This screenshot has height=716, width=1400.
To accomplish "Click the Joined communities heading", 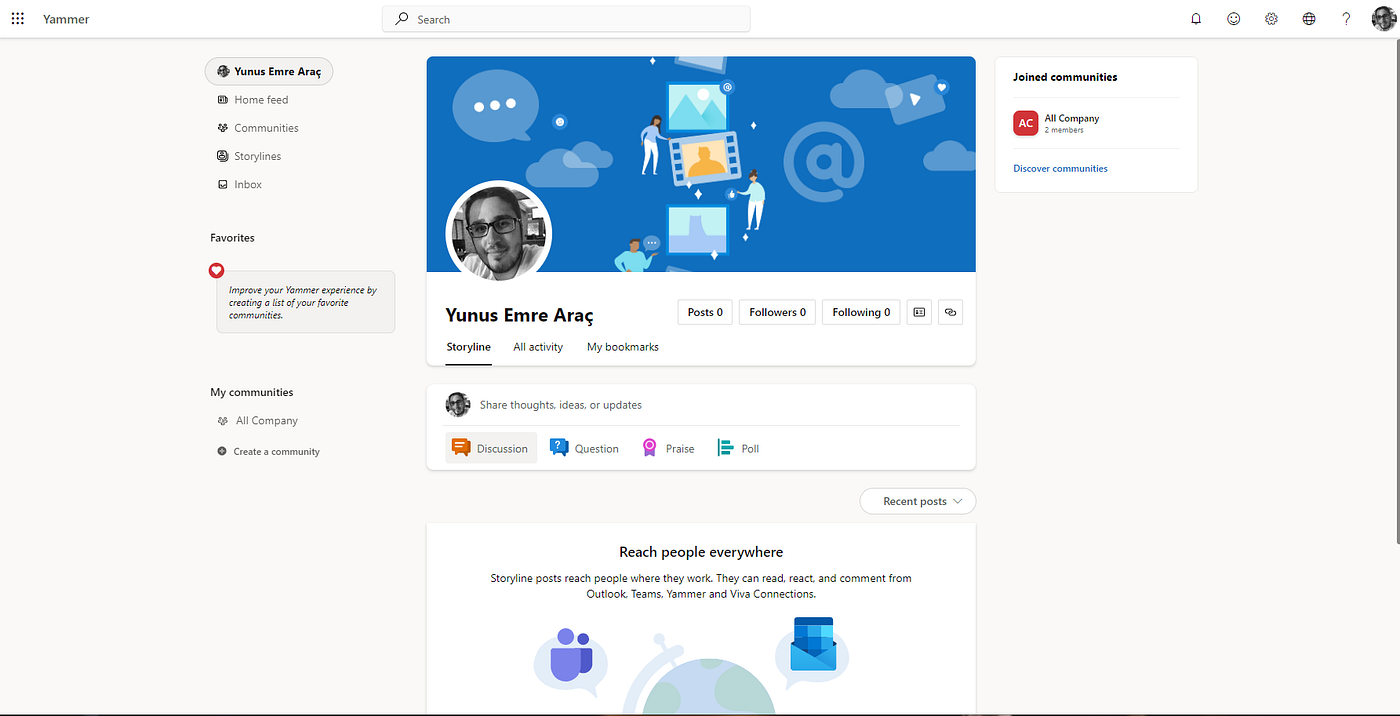I will point(1065,77).
